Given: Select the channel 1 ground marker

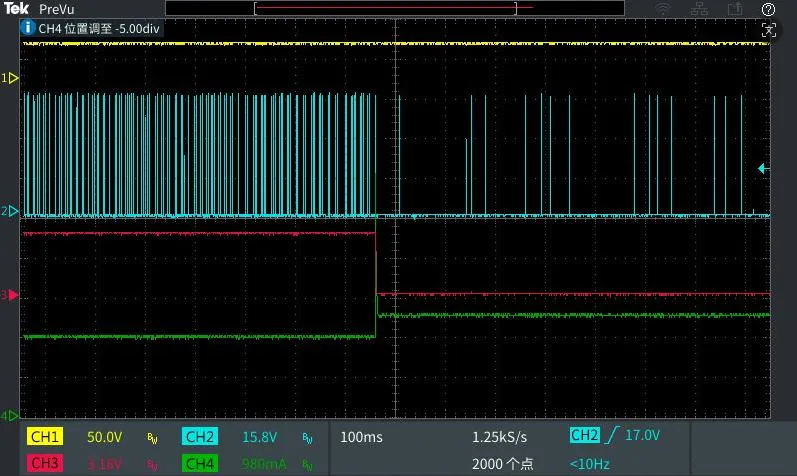Looking at the screenshot, I should point(10,78).
